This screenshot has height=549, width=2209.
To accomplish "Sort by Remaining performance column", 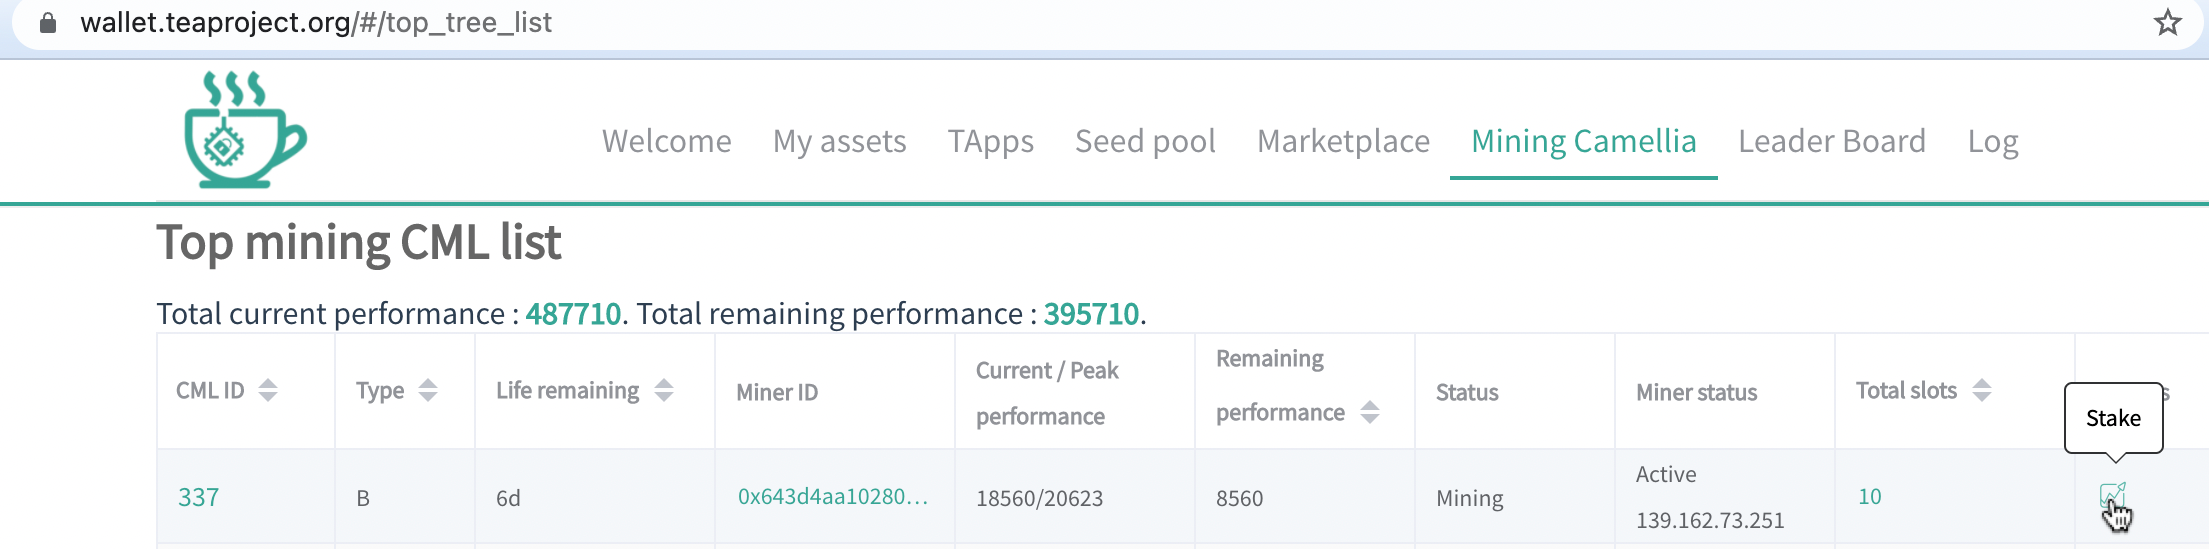I will (1370, 412).
